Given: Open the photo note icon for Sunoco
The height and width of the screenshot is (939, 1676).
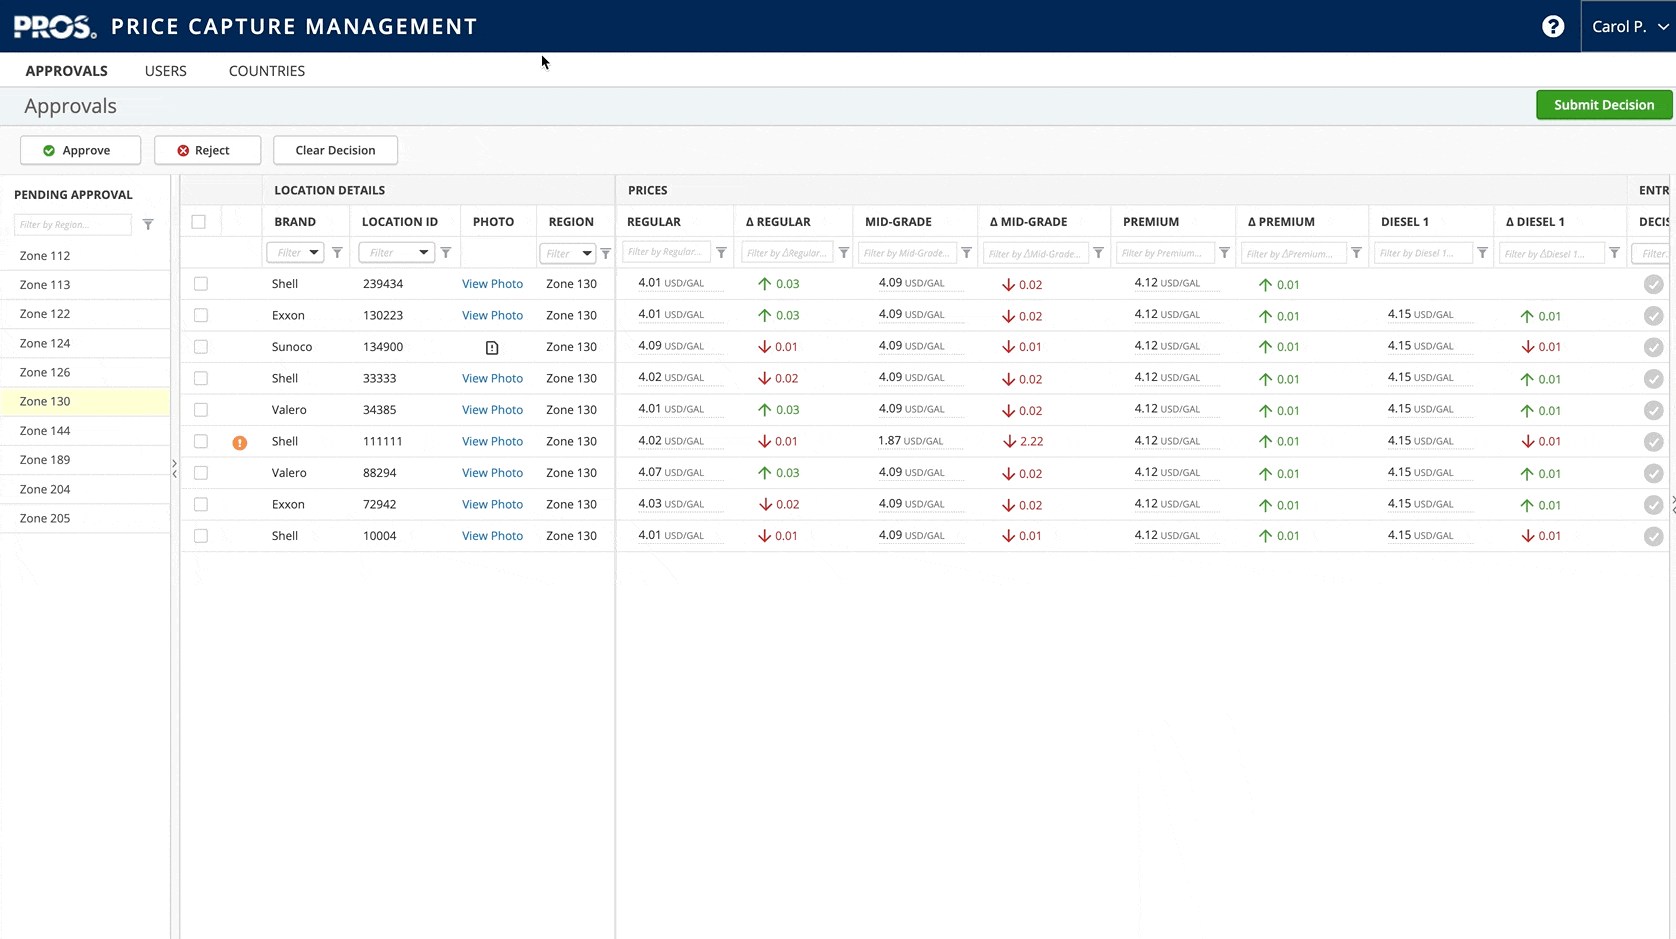Looking at the screenshot, I should [492, 348].
